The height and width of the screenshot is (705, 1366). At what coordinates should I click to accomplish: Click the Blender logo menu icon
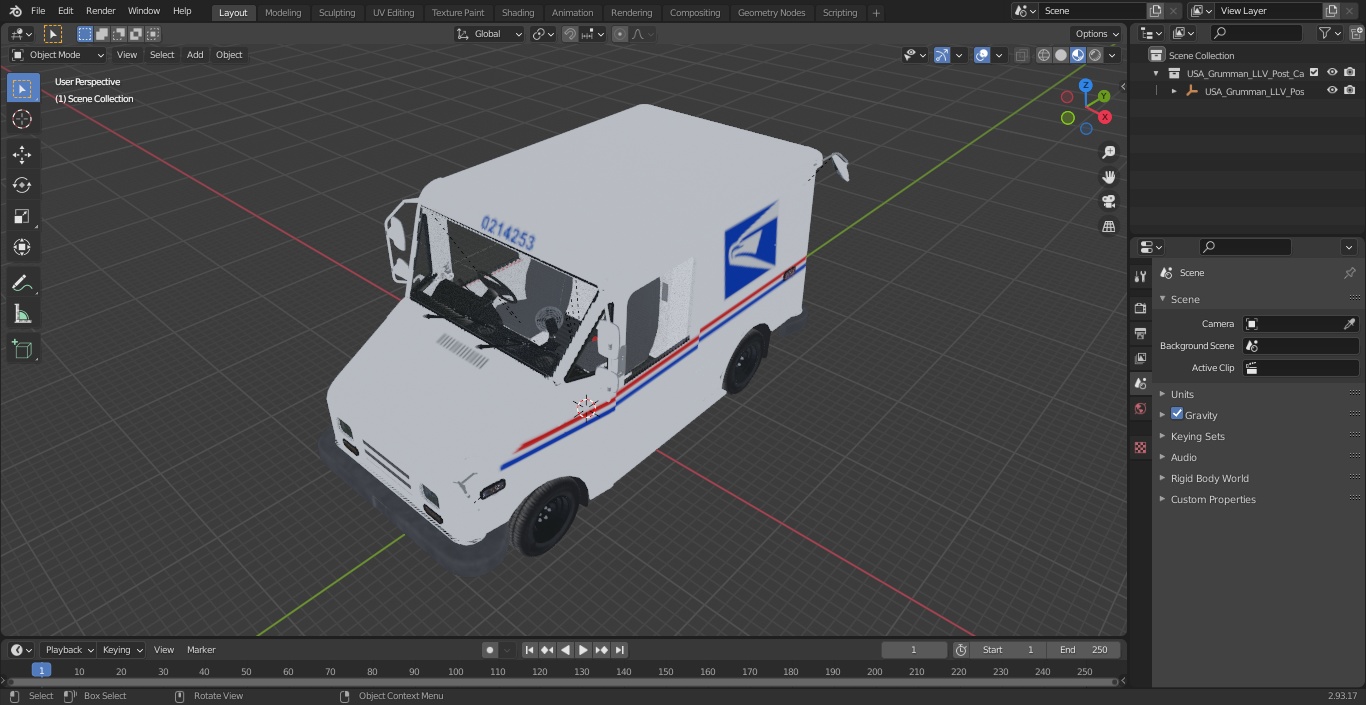(15, 11)
